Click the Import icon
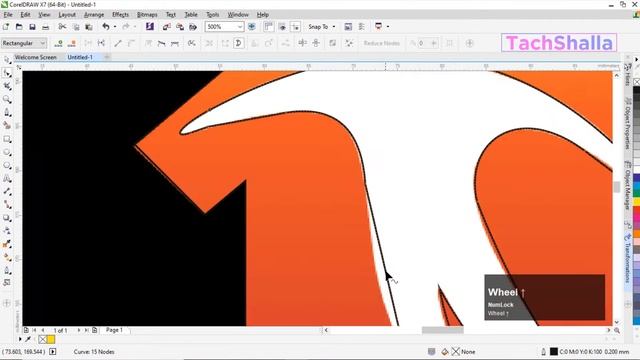640x360 pixels. click(167, 27)
